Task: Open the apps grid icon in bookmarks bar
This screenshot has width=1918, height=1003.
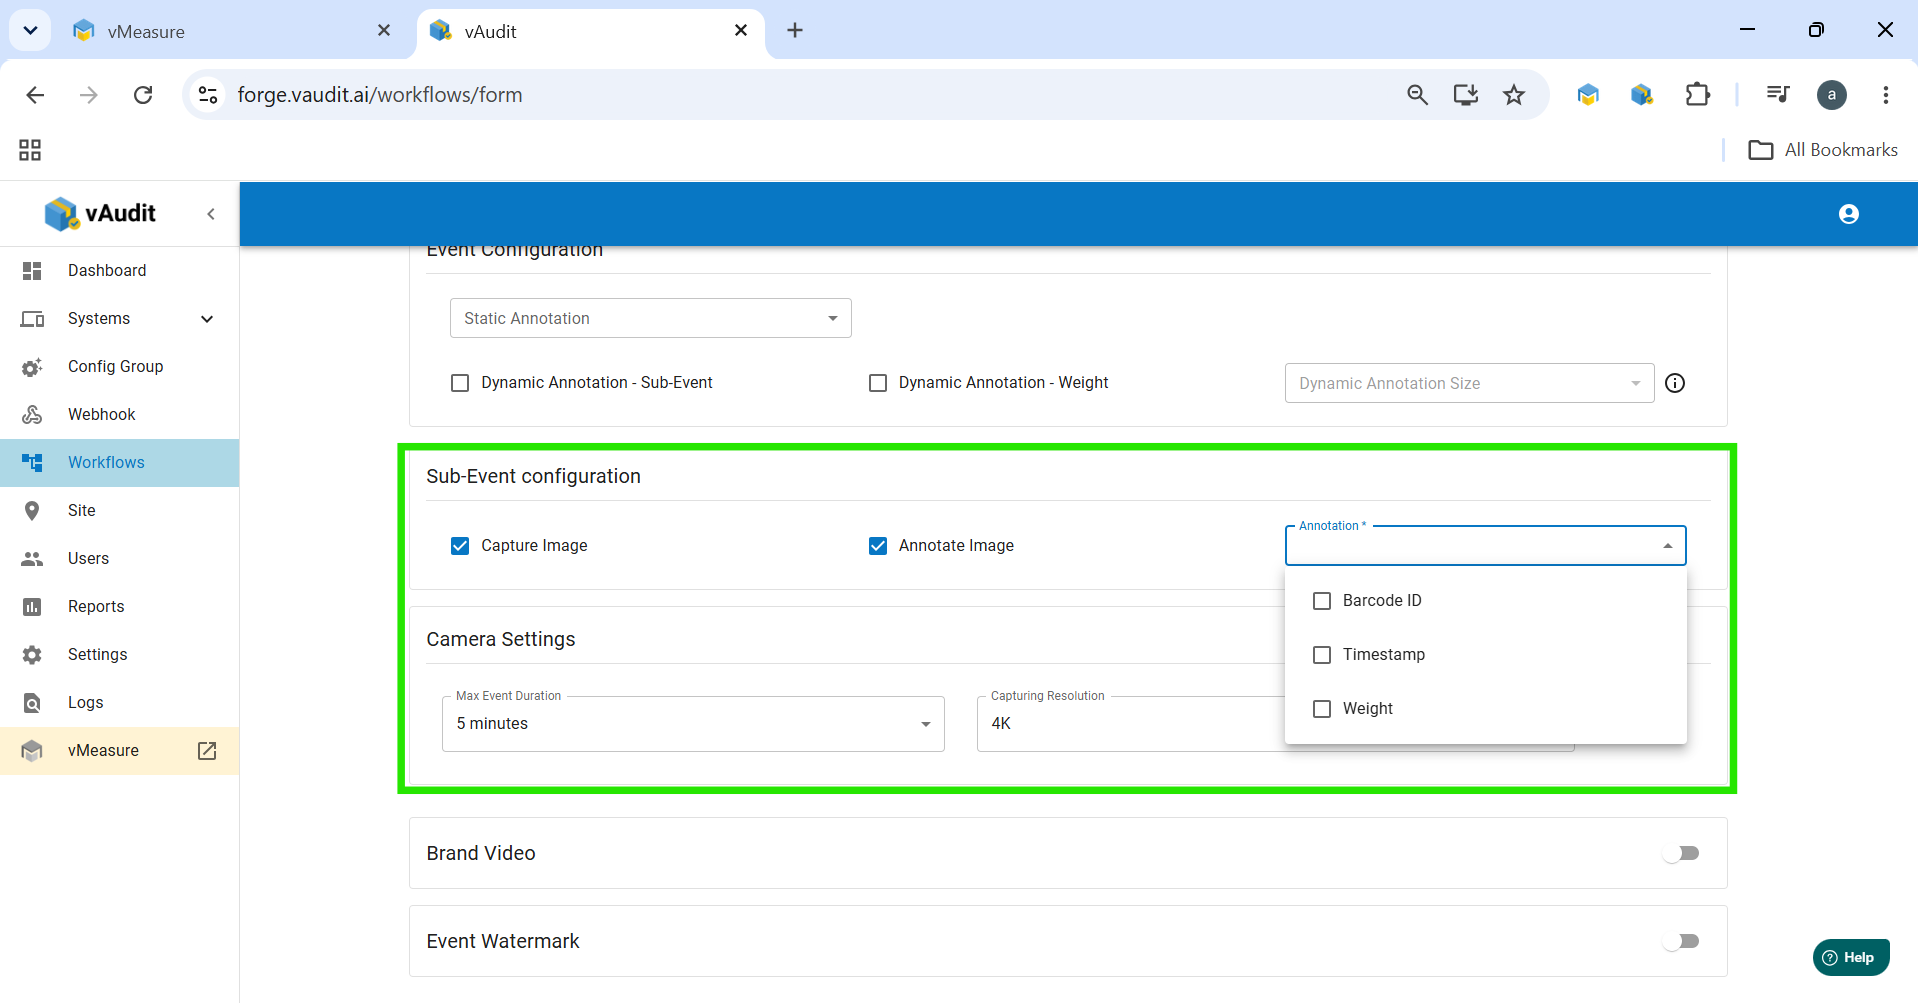Action: 30,150
